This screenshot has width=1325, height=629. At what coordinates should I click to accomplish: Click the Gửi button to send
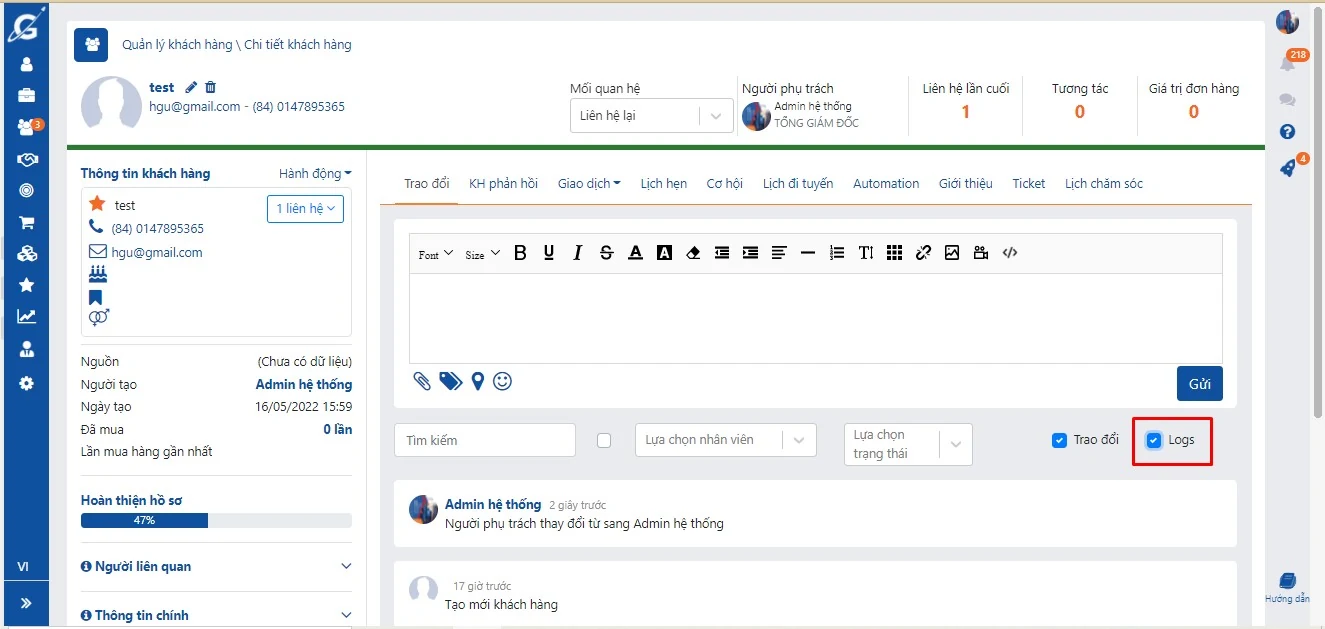pyautogui.click(x=1199, y=383)
